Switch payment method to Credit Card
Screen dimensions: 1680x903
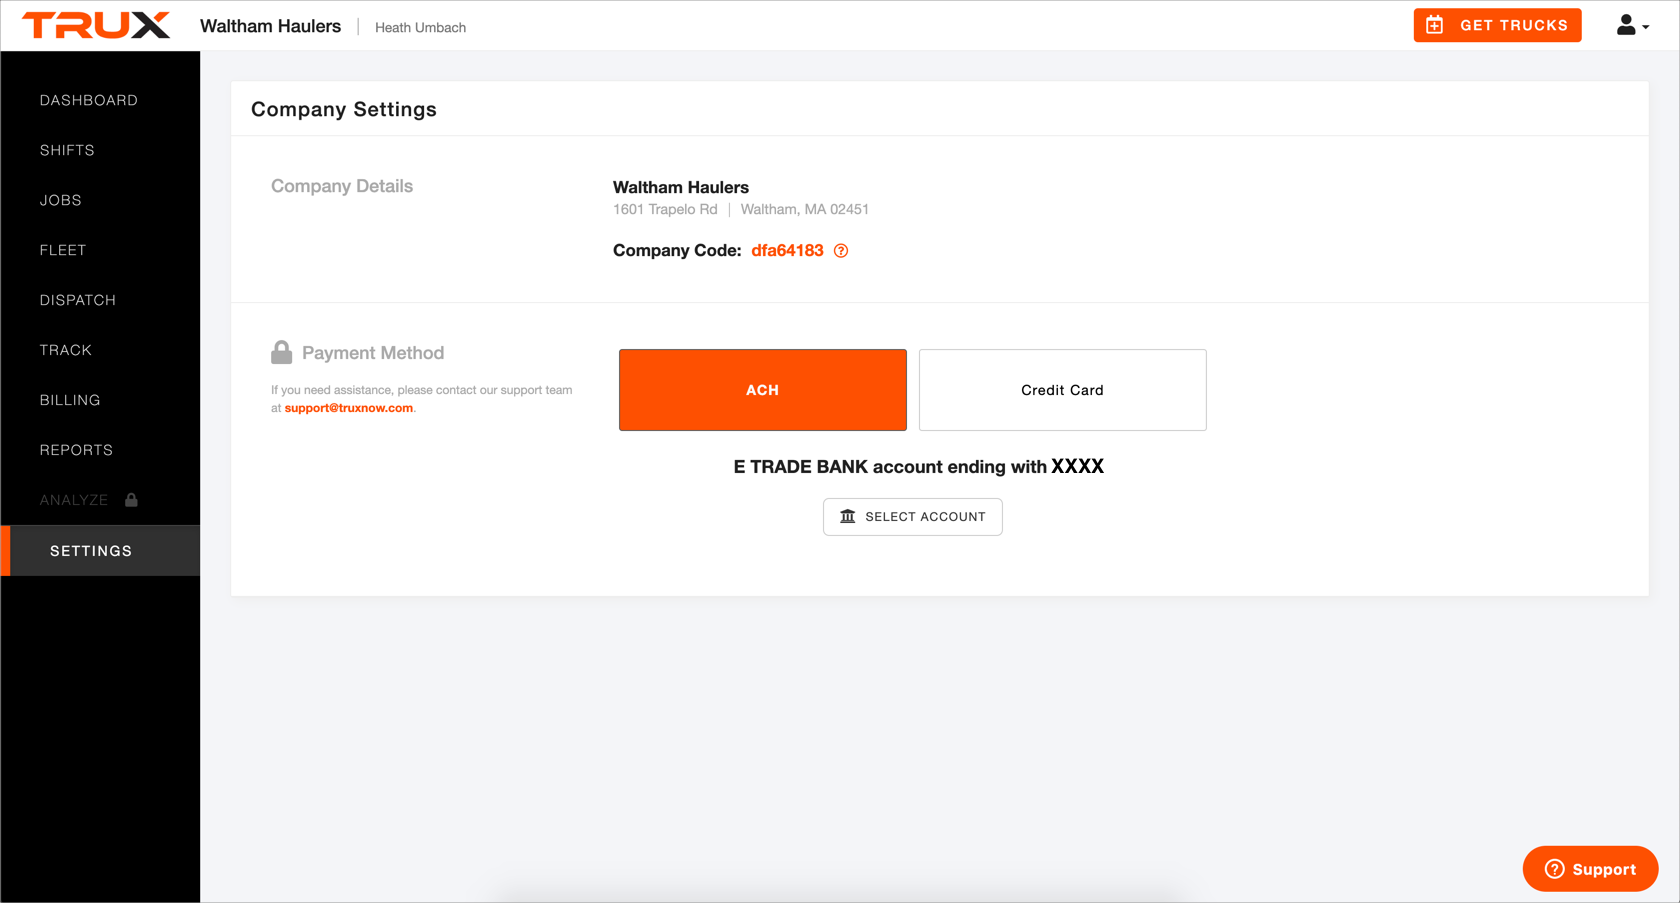tap(1062, 390)
